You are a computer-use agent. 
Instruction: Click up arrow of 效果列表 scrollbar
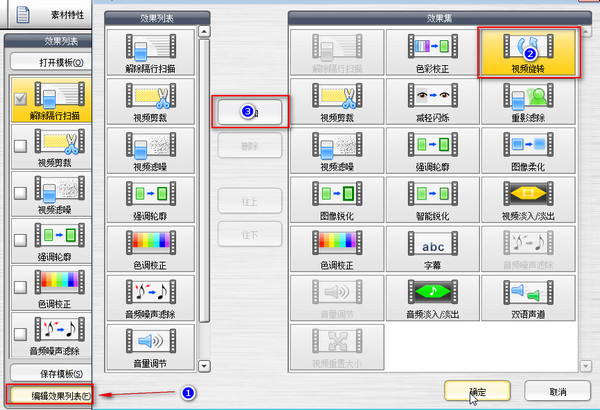point(204,32)
